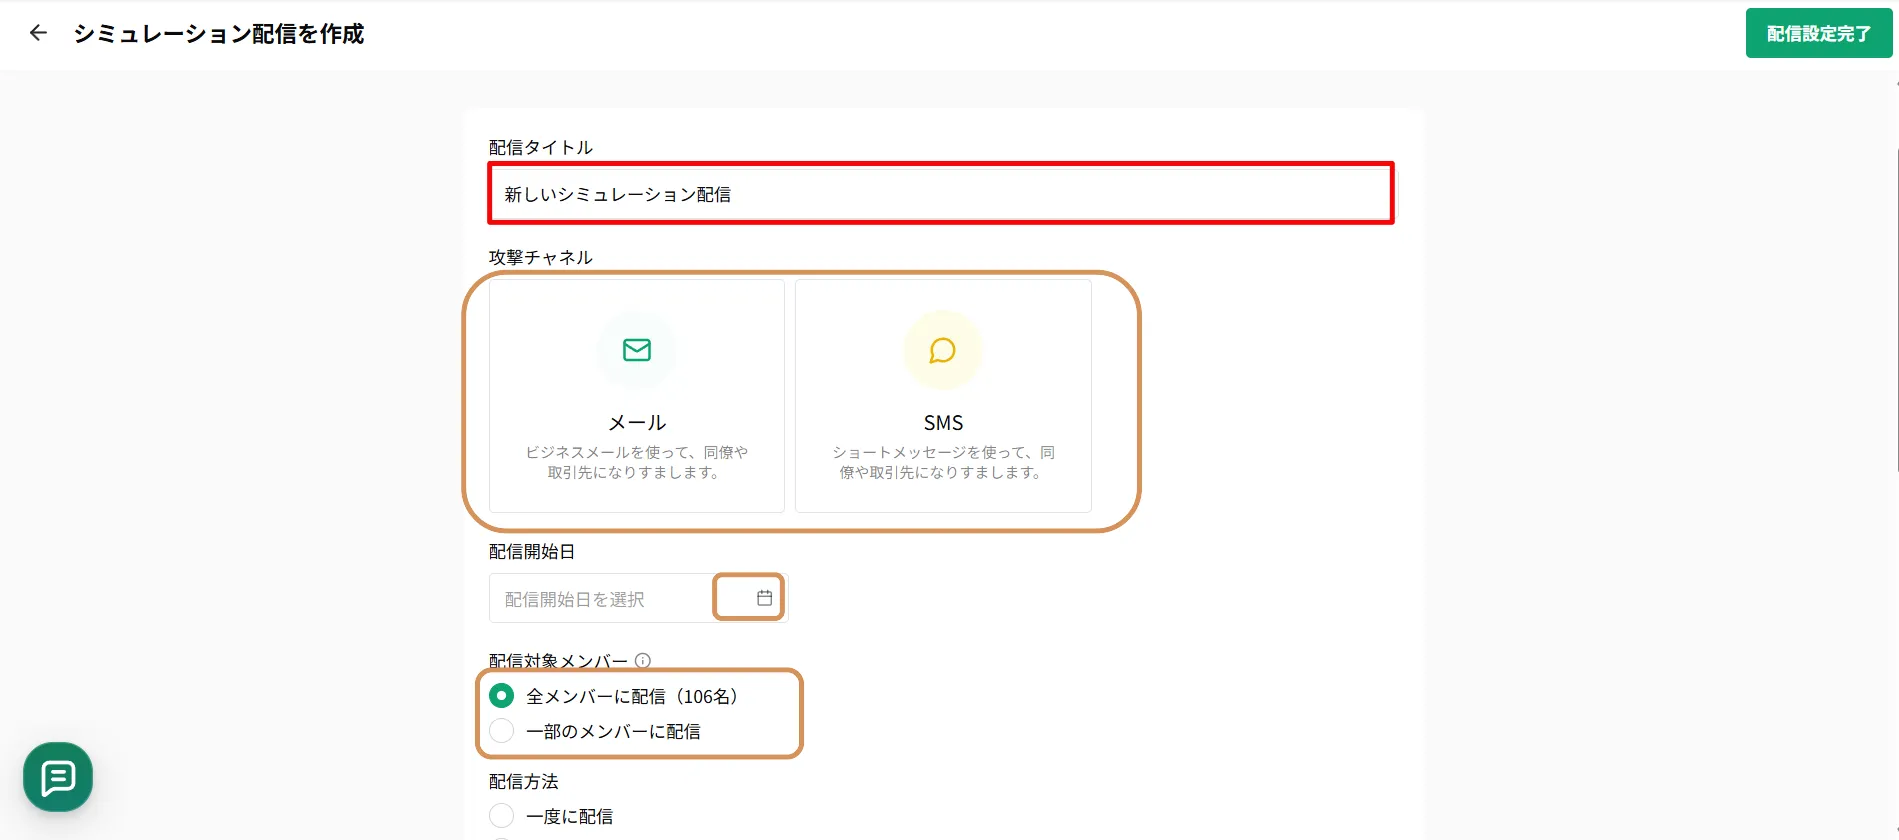Go back using the left arrow
This screenshot has width=1899, height=840.
[38, 33]
